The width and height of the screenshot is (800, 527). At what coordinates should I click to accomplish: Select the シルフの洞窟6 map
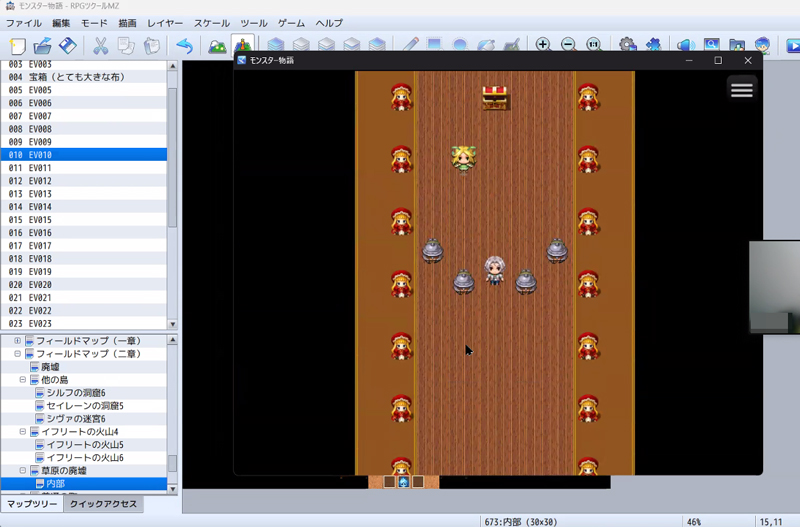76,393
